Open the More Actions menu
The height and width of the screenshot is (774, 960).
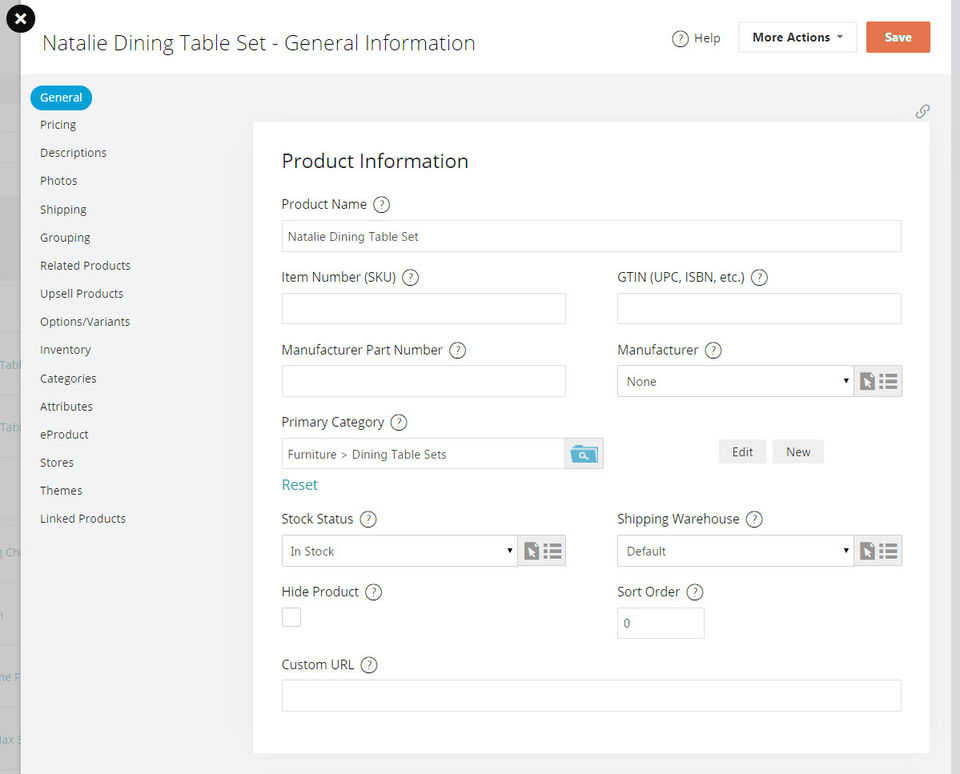pos(797,37)
